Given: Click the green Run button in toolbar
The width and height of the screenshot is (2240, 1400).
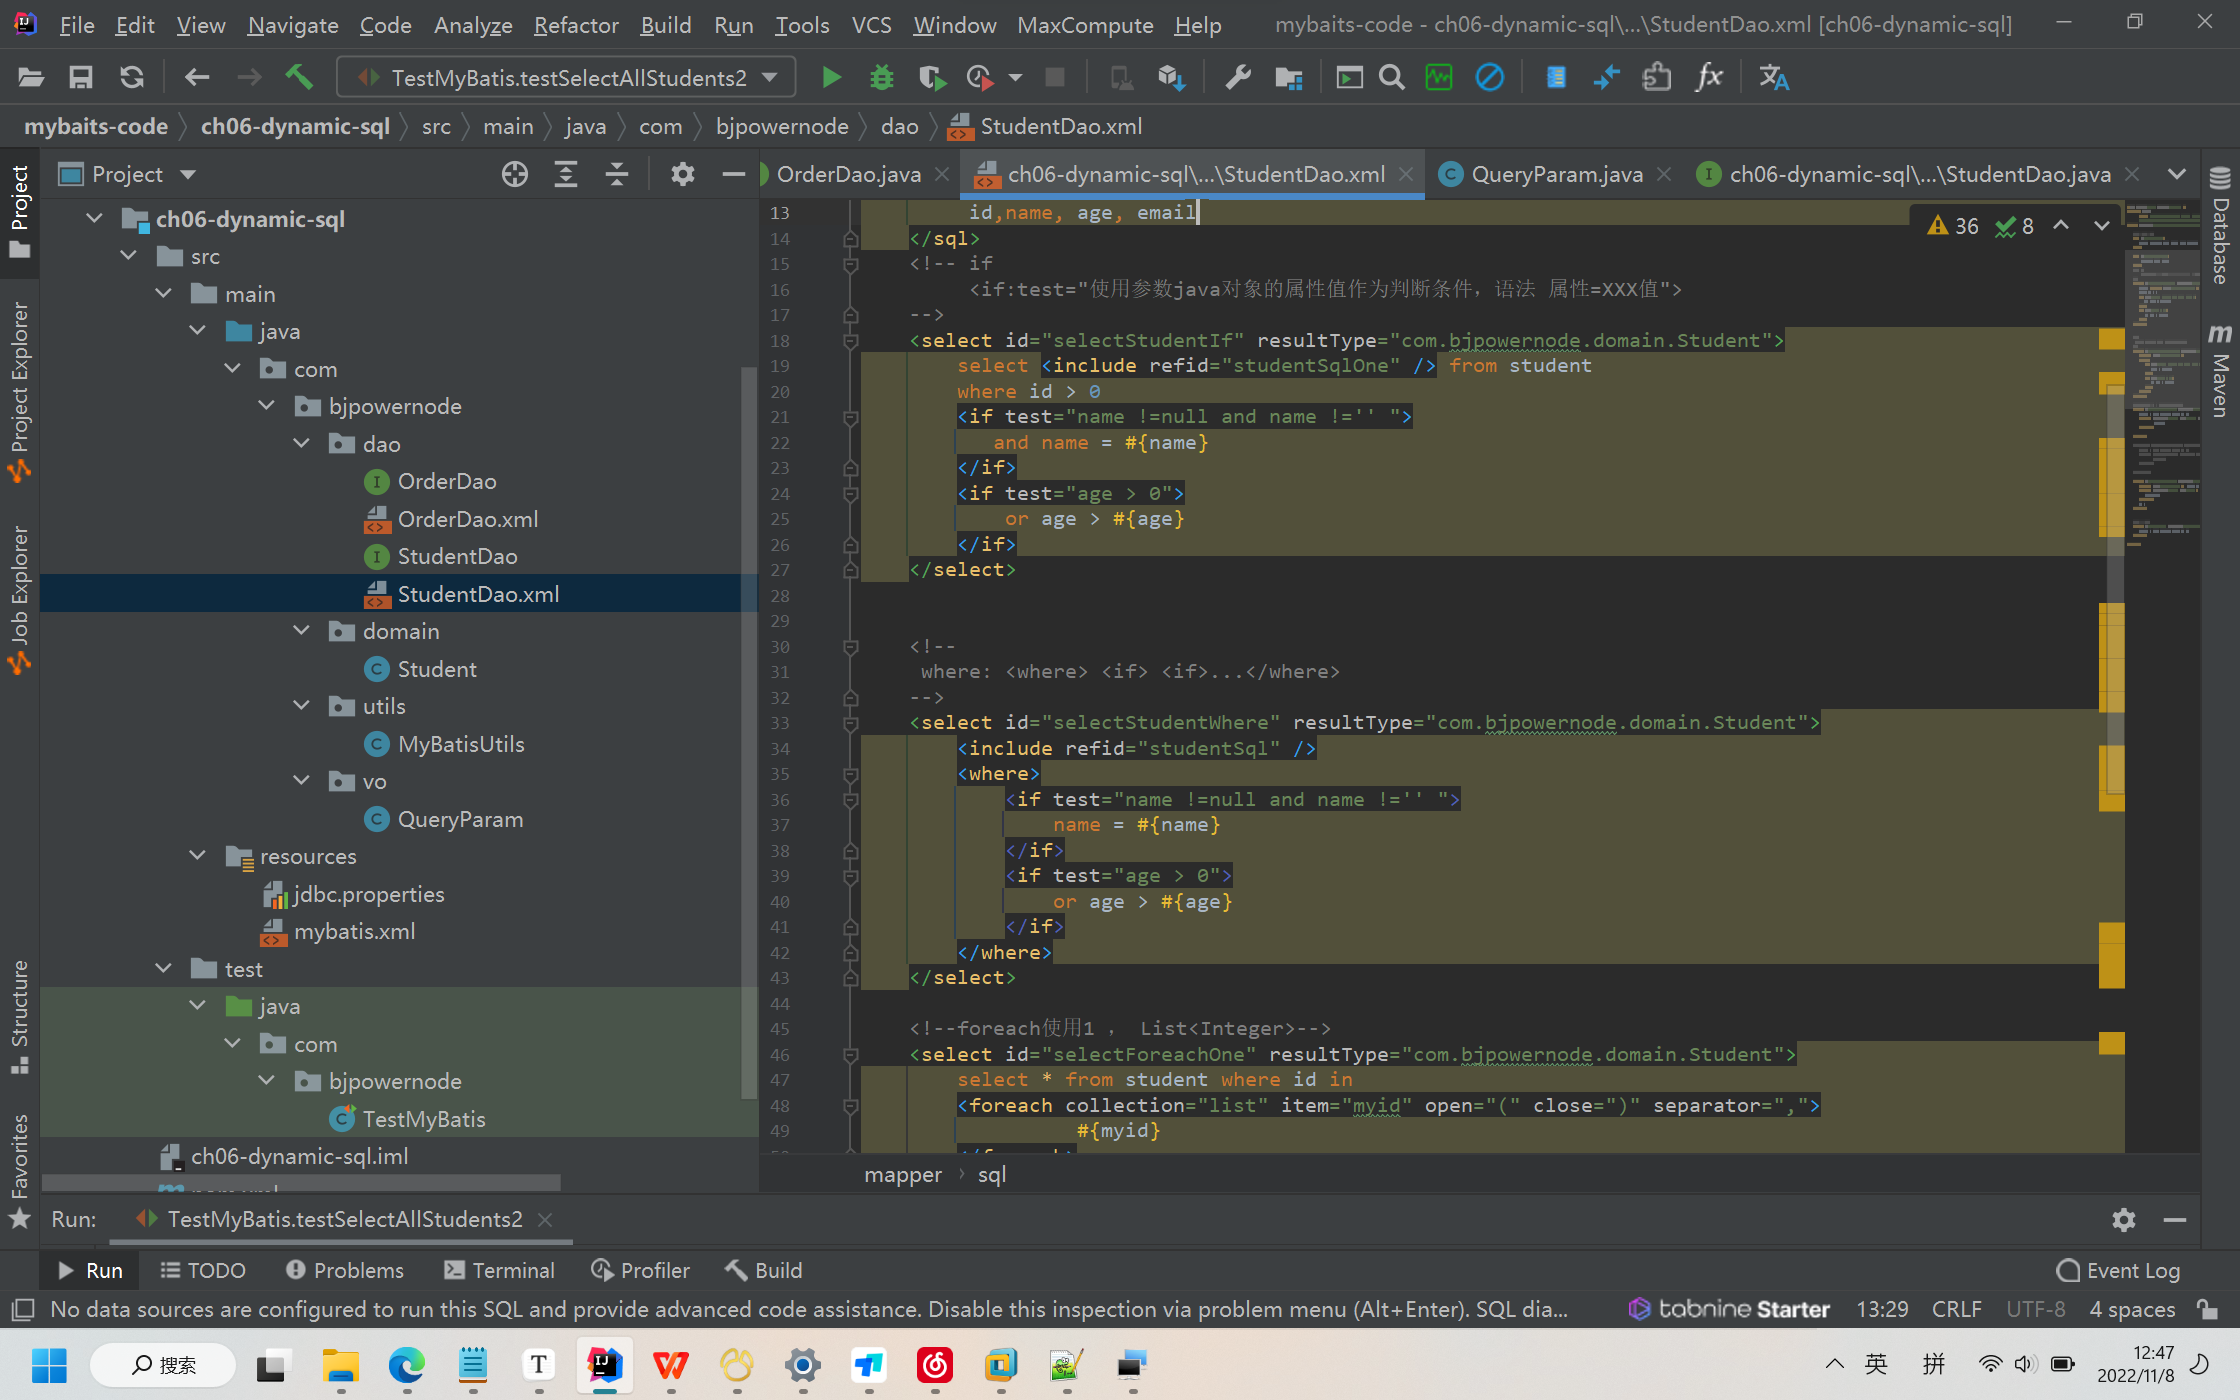Looking at the screenshot, I should (830, 77).
